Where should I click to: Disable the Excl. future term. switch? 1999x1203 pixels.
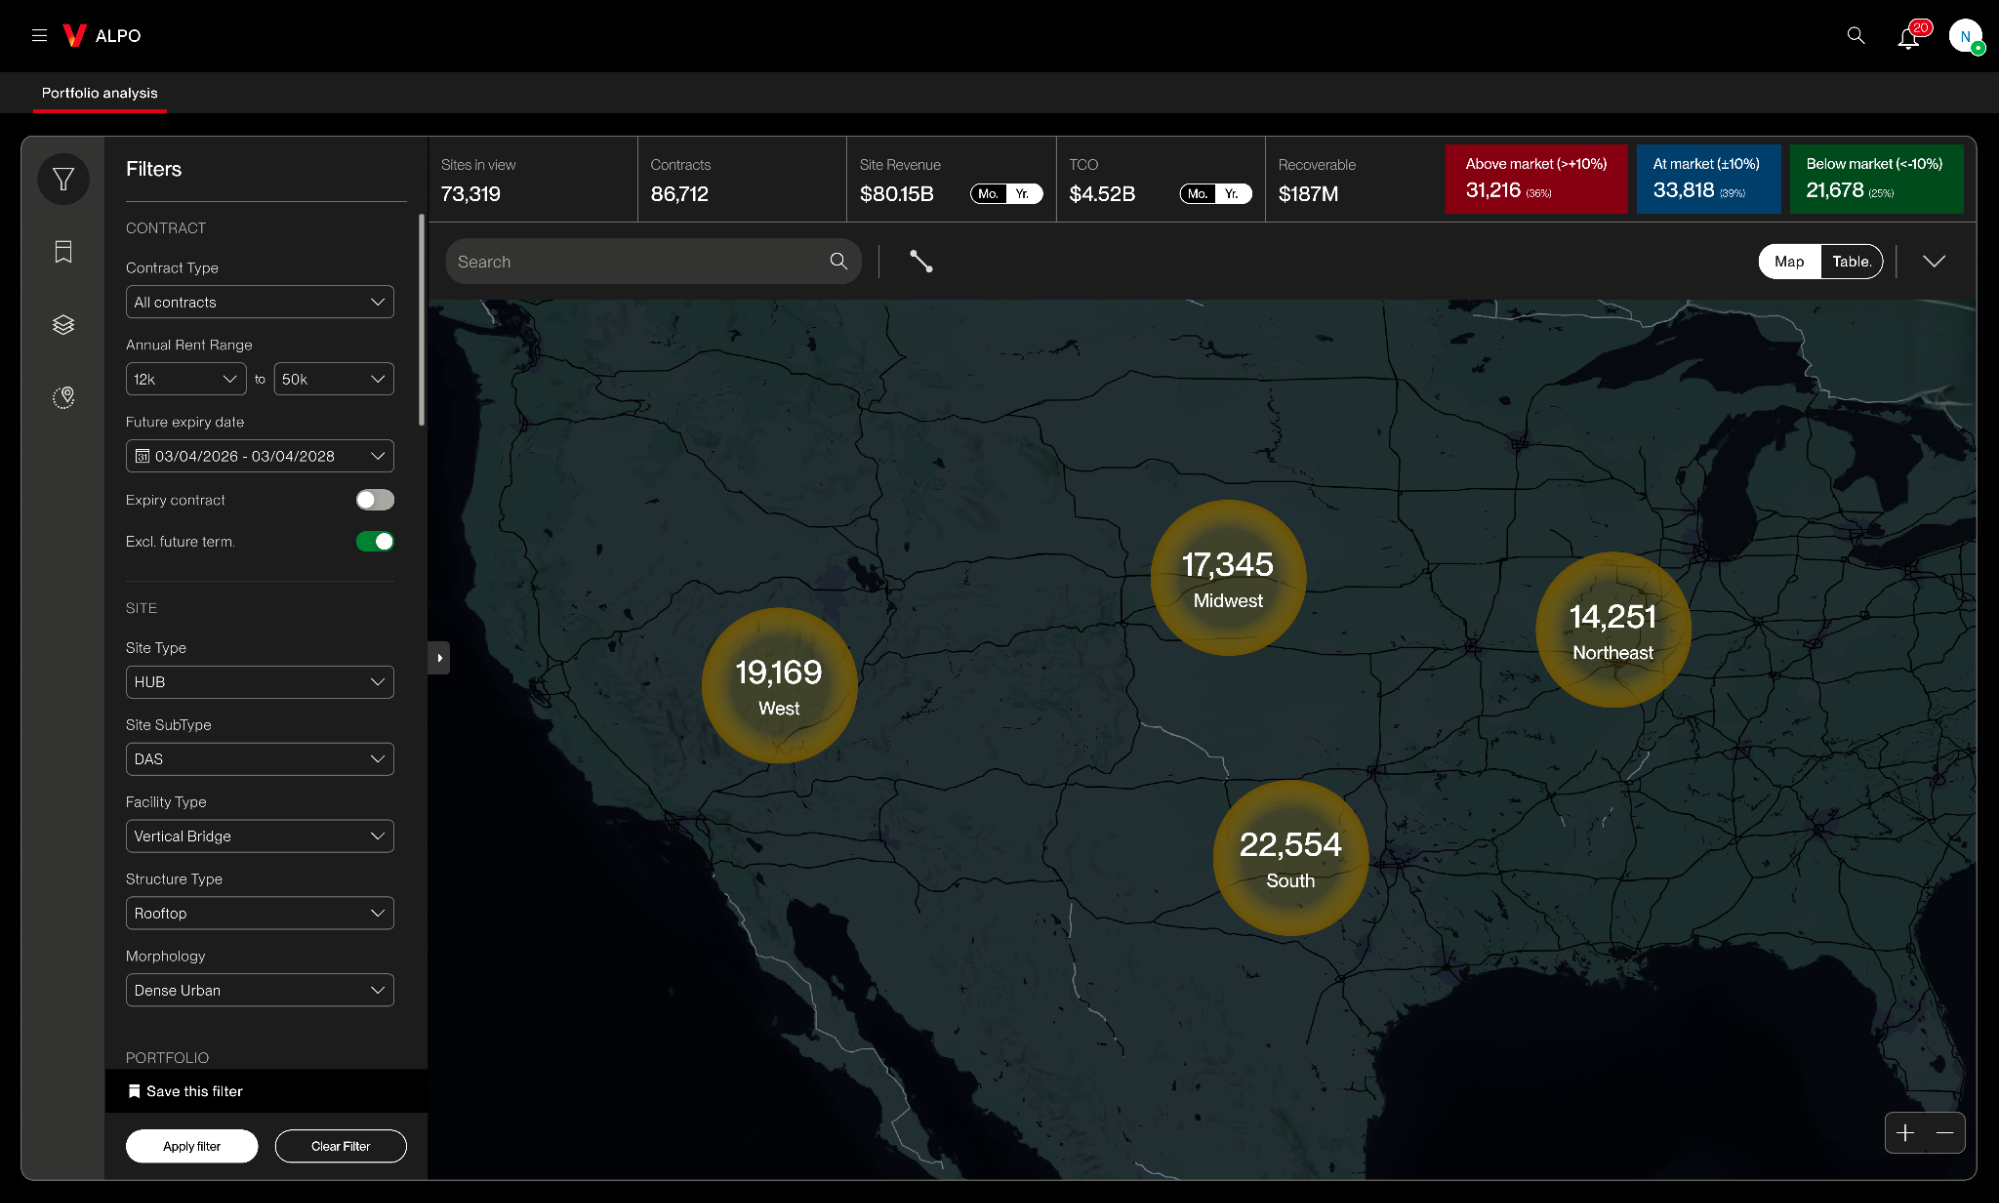tap(375, 541)
